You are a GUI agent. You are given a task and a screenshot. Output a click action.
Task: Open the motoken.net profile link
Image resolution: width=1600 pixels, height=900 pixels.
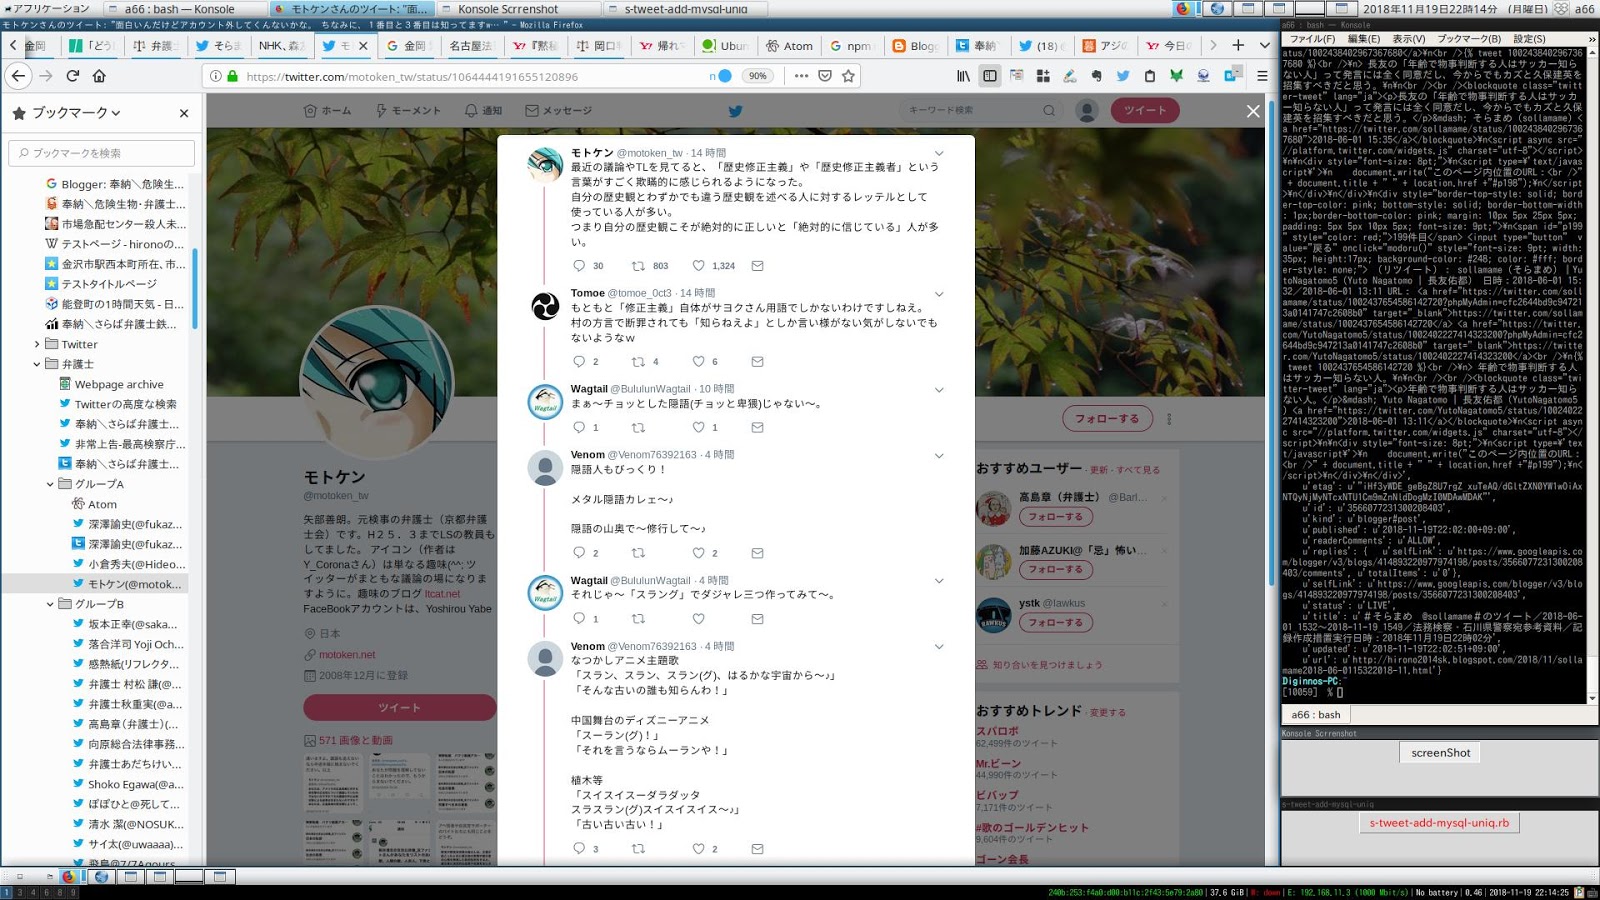[x=347, y=655]
